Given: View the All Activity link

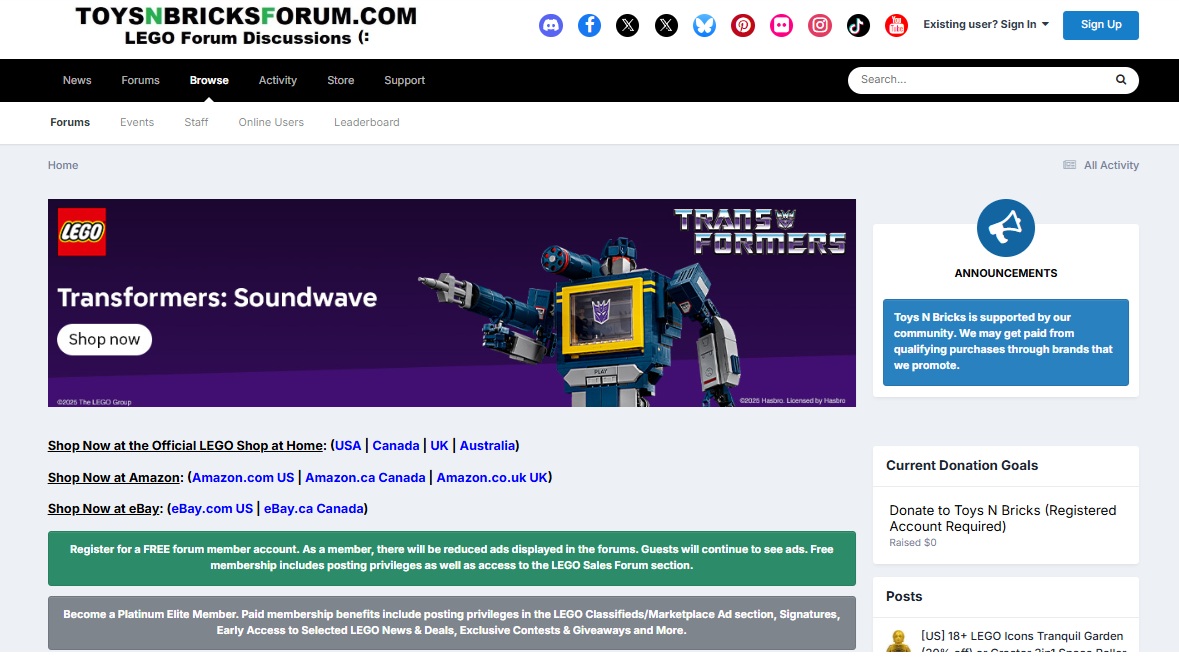Looking at the screenshot, I should pos(1110,166).
